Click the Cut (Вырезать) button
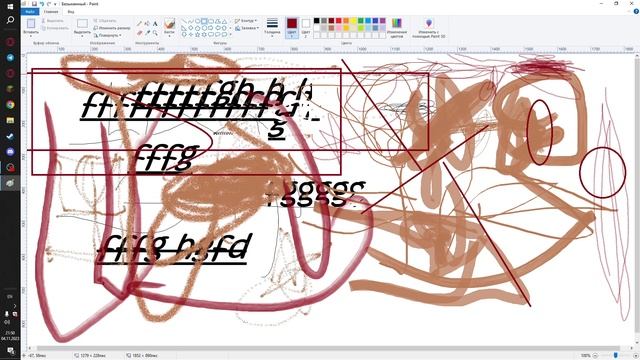 (52, 20)
